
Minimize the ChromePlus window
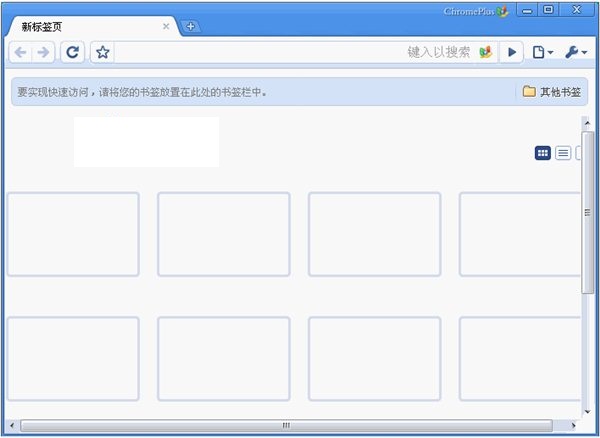coord(527,10)
